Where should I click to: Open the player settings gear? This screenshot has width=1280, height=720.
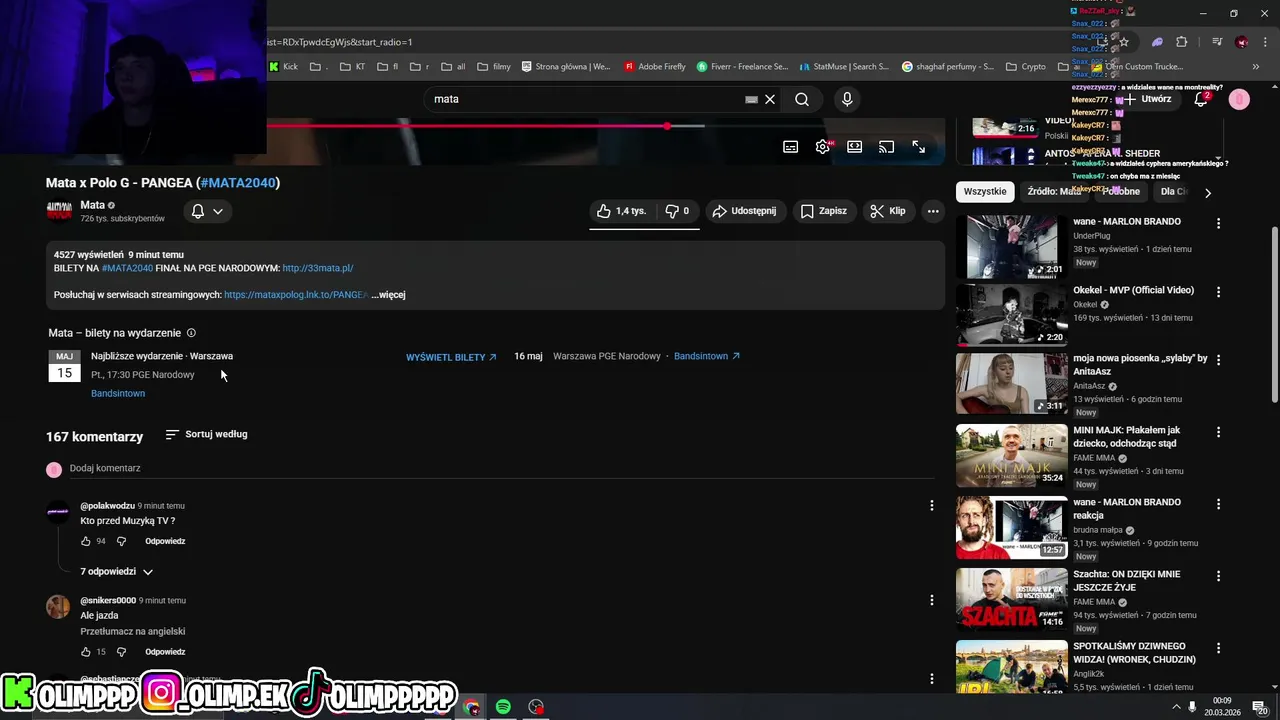click(822, 147)
